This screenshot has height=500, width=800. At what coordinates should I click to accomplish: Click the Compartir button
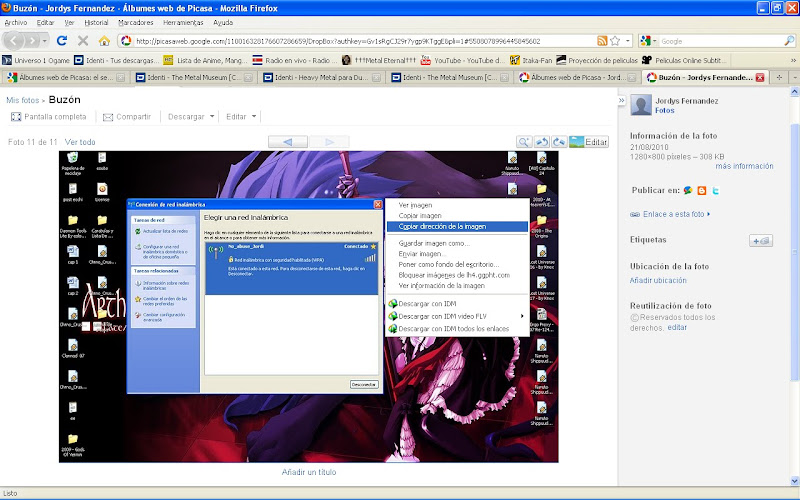pyautogui.click(x=127, y=116)
